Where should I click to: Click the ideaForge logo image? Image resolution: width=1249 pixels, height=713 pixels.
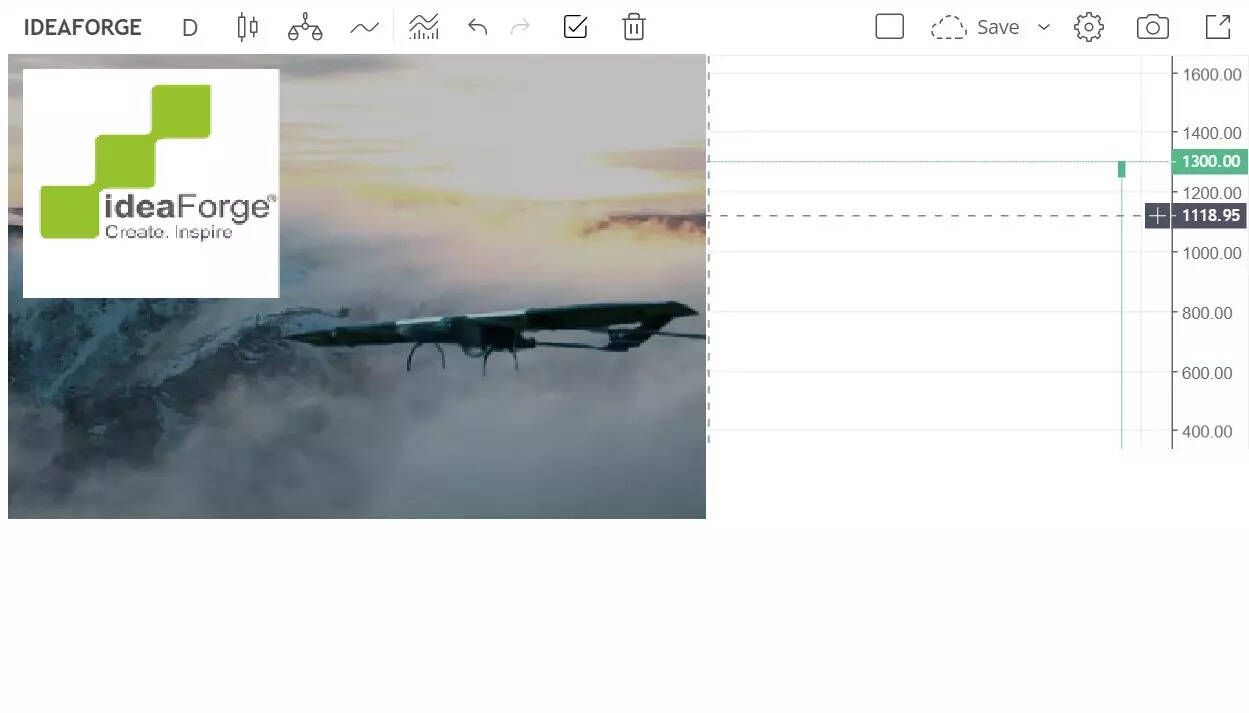point(151,183)
